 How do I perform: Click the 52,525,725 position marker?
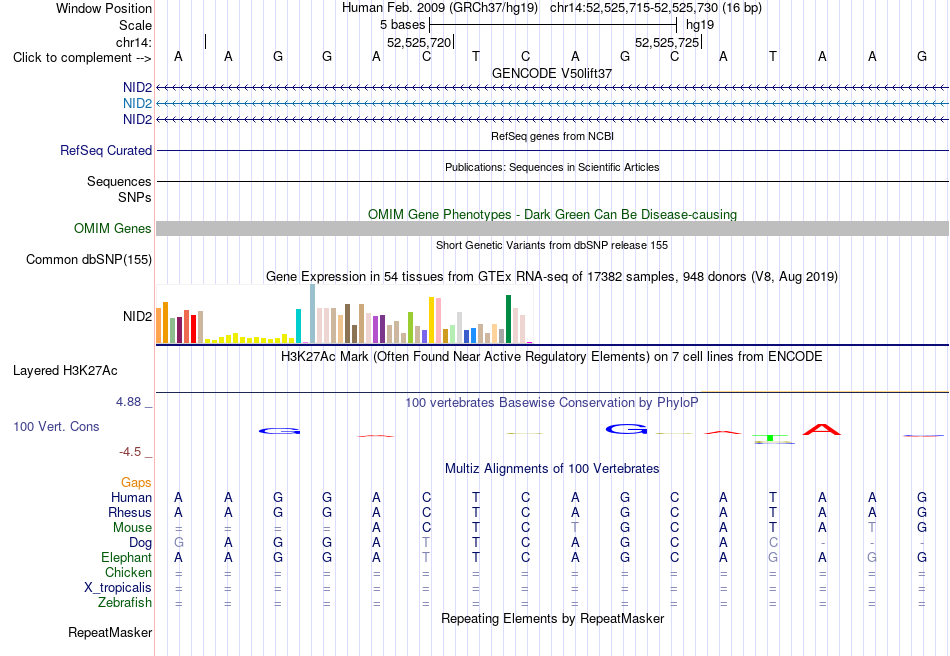pos(667,42)
